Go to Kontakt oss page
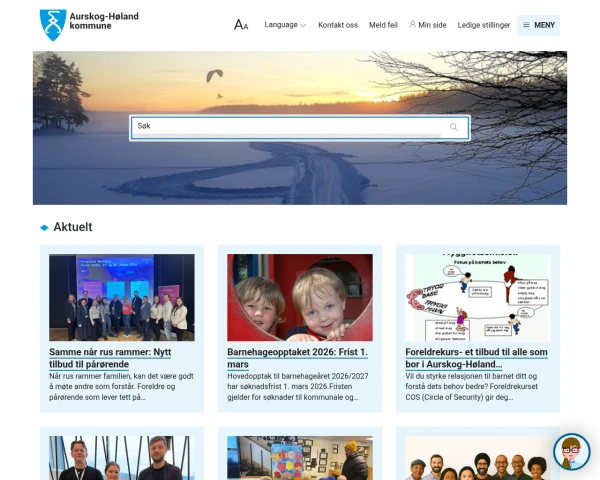The width and height of the screenshot is (600, 480). click(338, 25)
